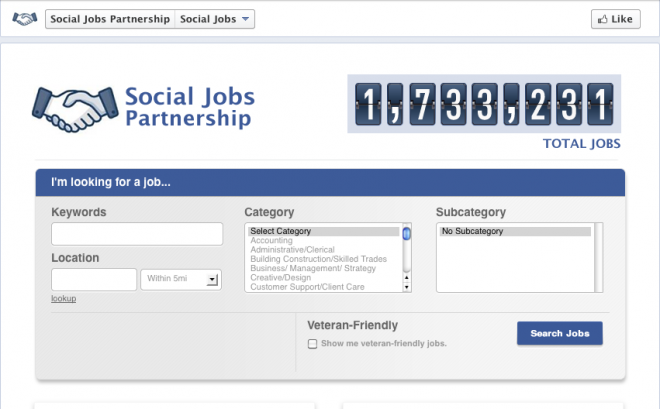Screen dimensions: 660x409
Task: Click the Search Jobs button
Action: pos(559,333)
